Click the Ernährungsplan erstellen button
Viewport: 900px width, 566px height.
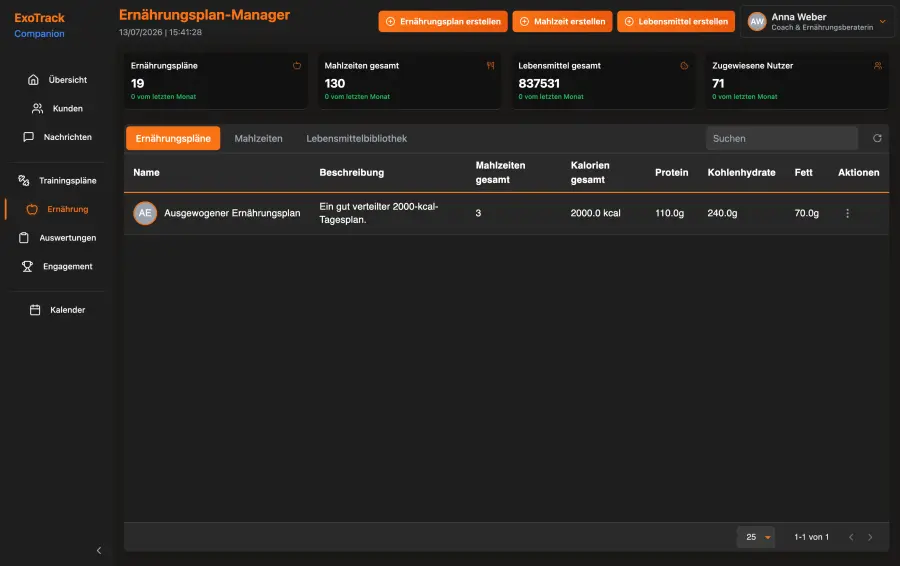[x=443, y=22]
